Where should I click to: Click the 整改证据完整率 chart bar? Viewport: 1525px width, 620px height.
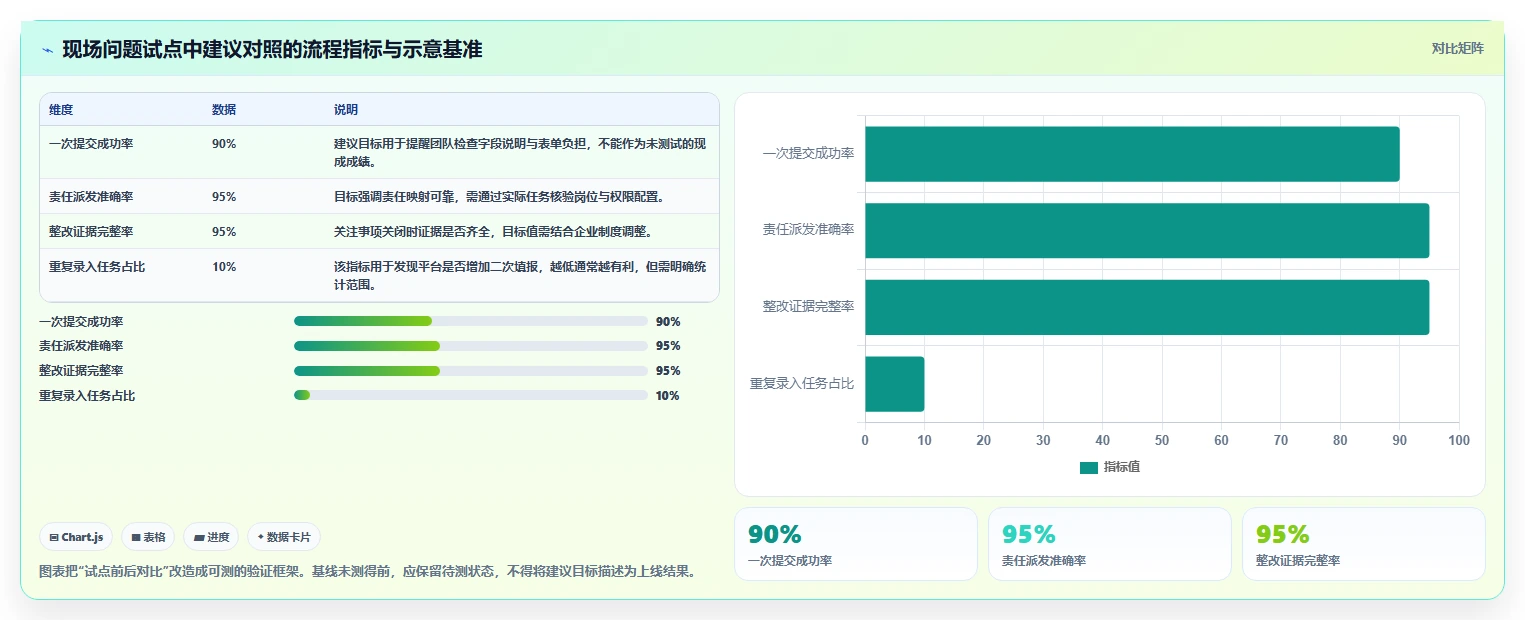(1147, 307)
